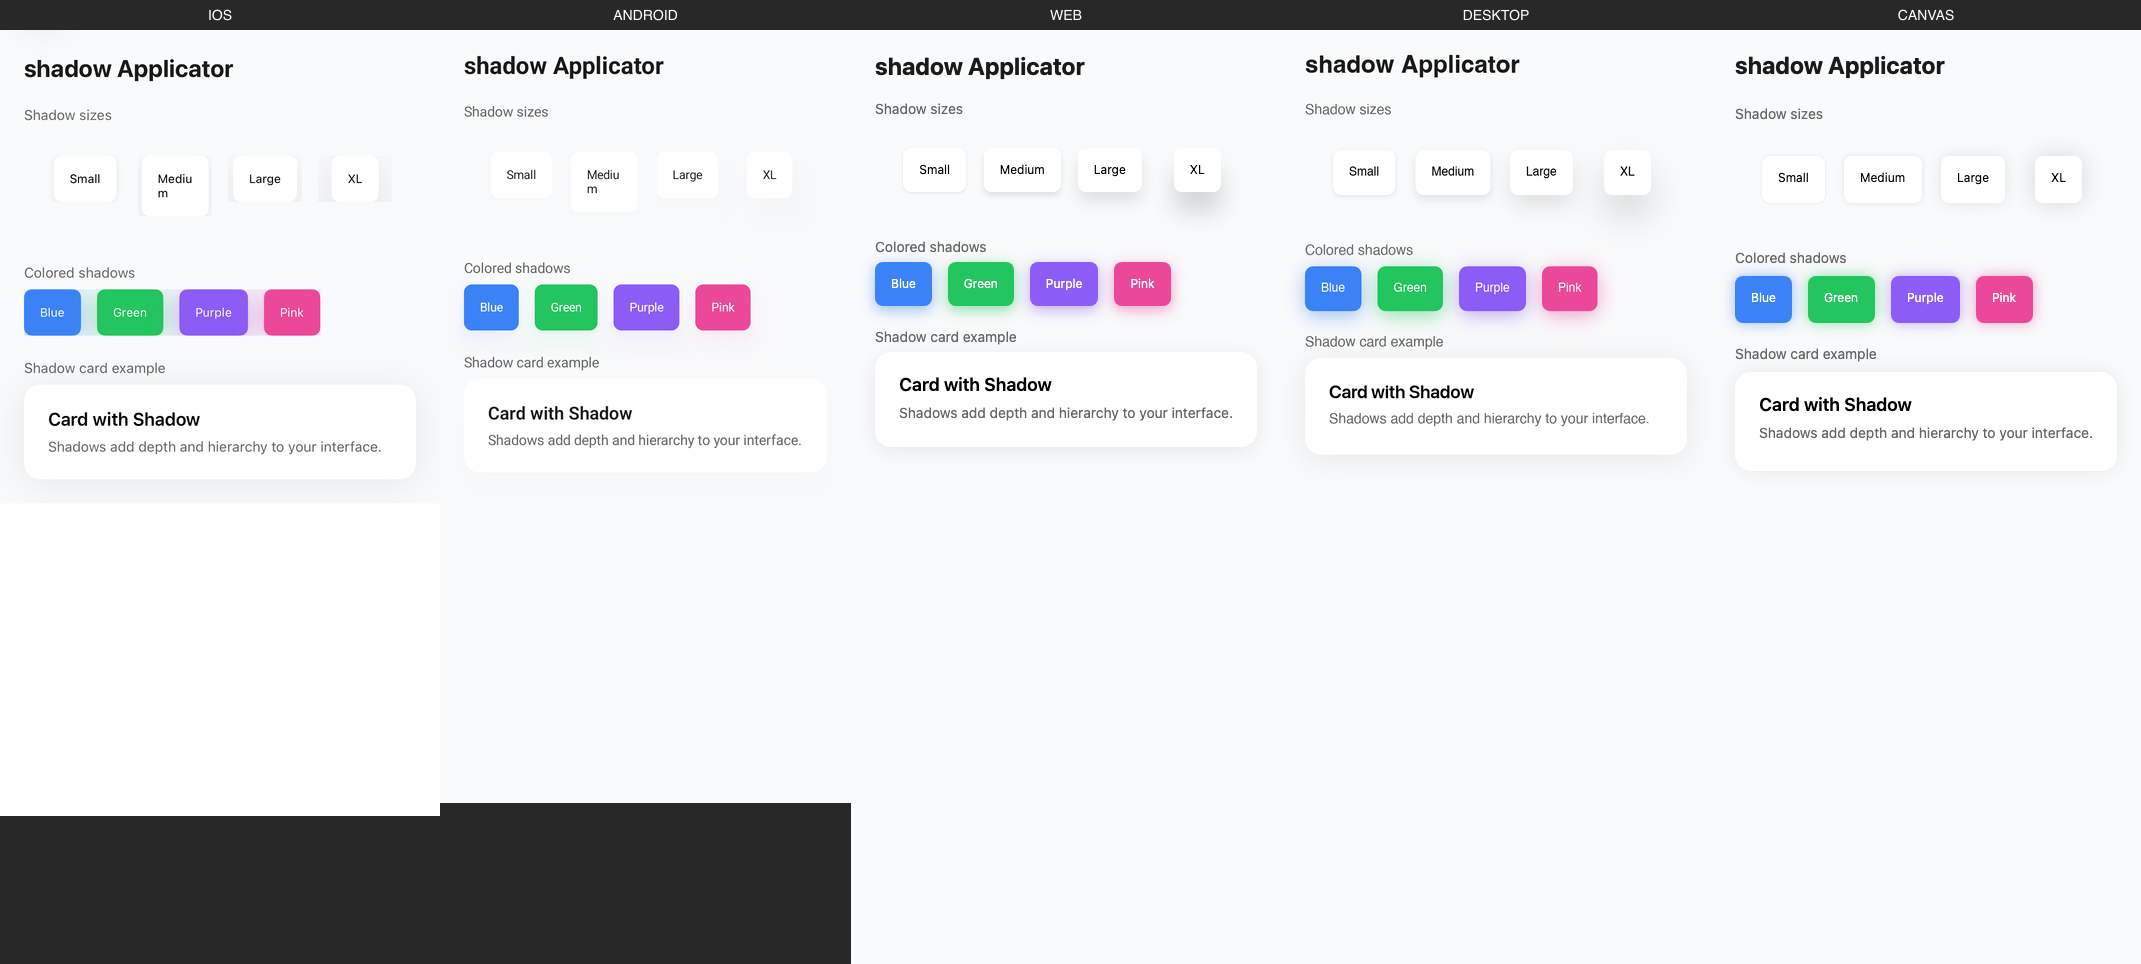The image size is (2141, 964).
Task: Click the Green colored shadow swatch in Web panel
Action: click(980, 284)
